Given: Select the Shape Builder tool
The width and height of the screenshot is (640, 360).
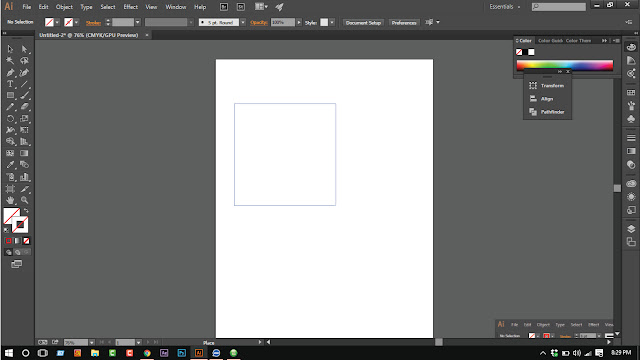Looking at the screenshot, I should click(10, 142).
